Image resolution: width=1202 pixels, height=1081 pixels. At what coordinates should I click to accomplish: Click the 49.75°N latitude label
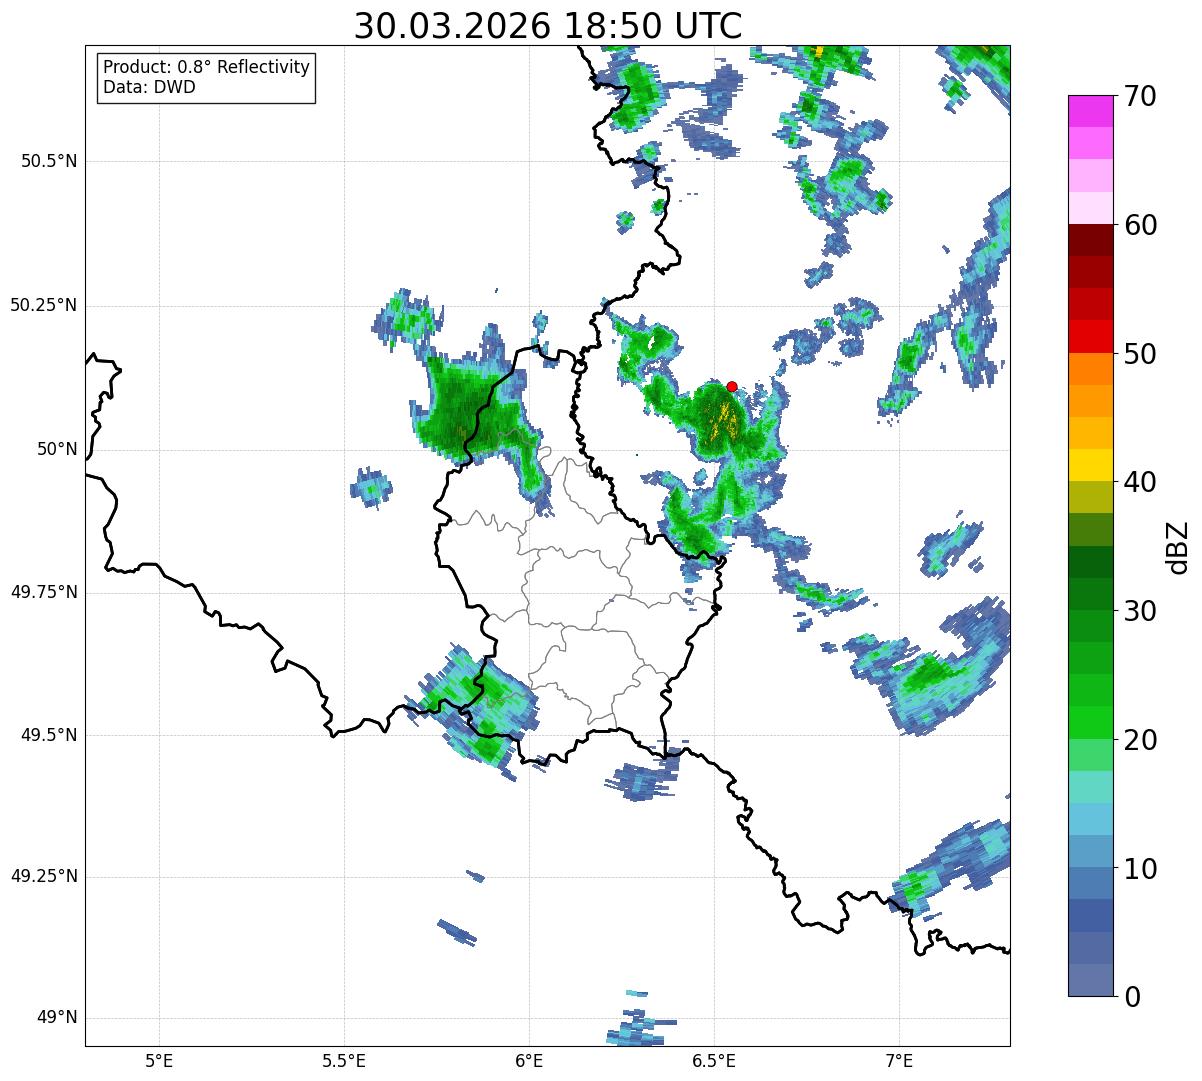[44, 592]
